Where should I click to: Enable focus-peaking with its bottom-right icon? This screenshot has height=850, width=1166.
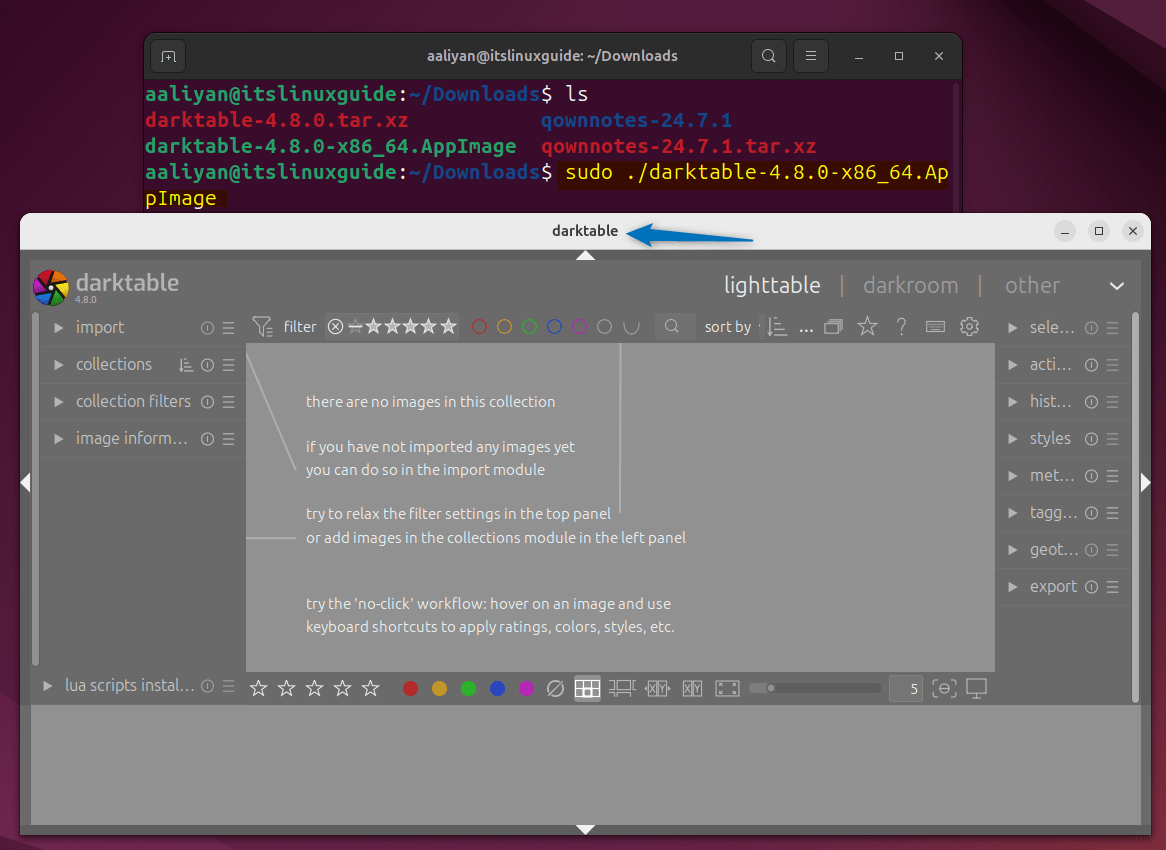click(x=944, y=688)
